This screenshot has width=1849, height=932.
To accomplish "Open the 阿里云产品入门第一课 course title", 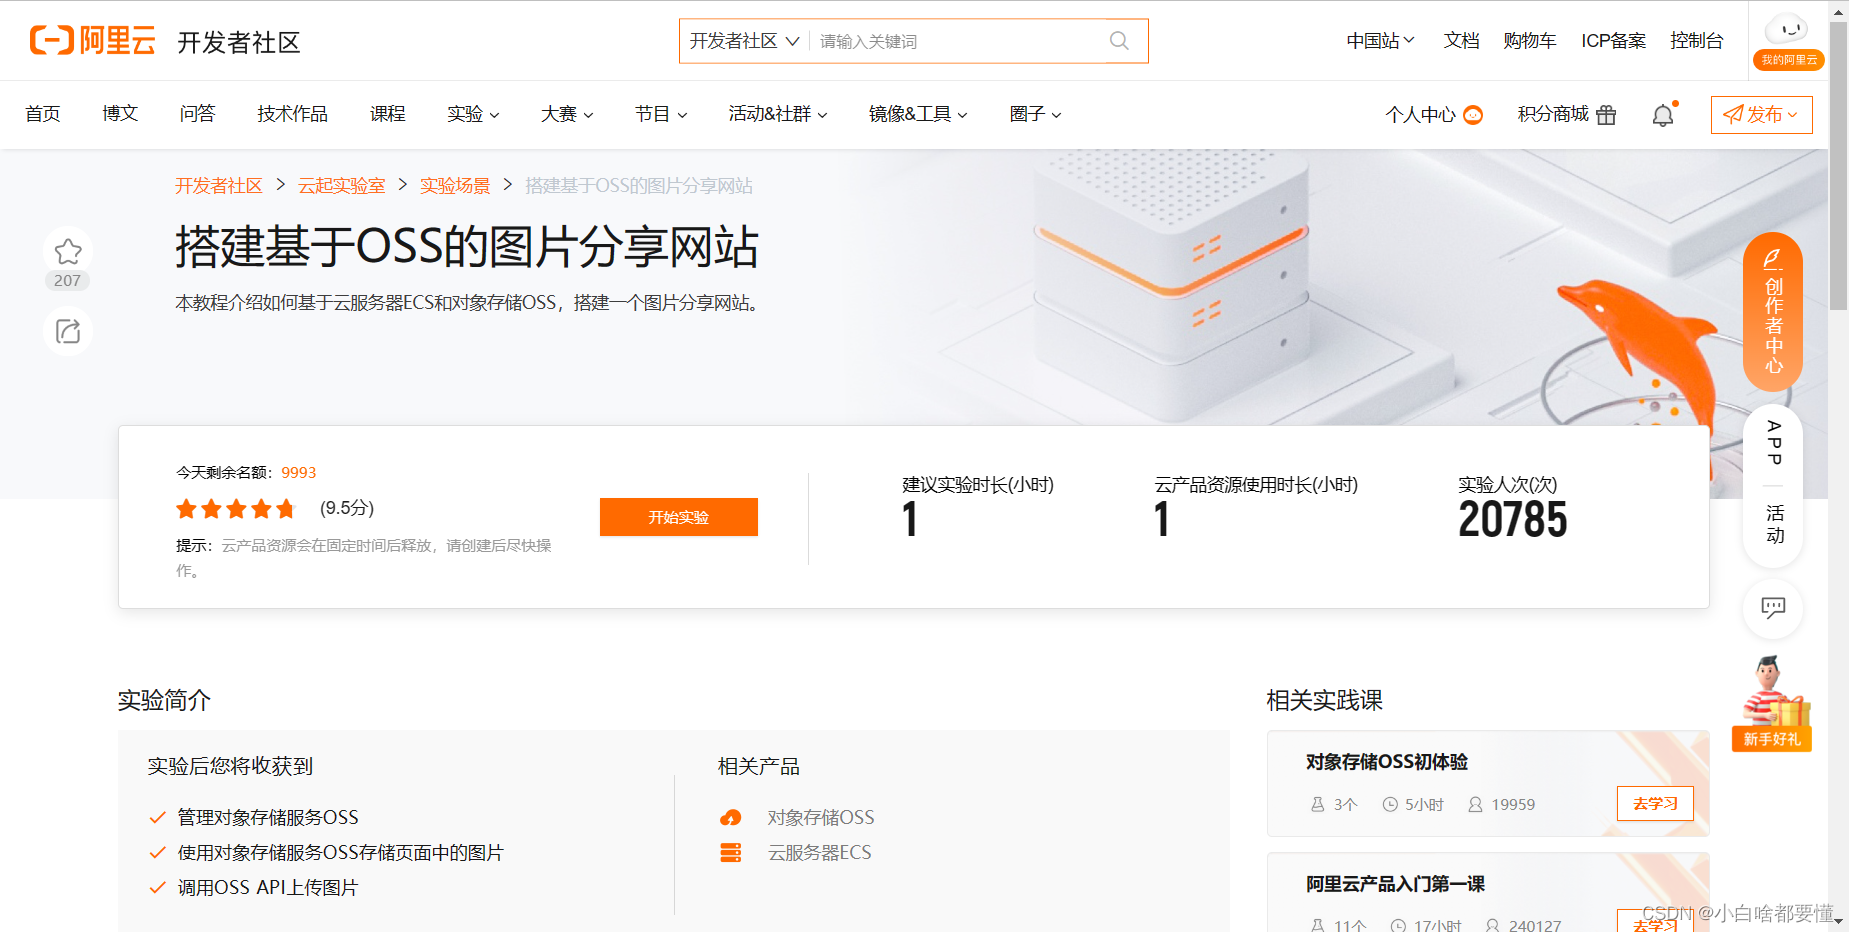I will 1395,884.
